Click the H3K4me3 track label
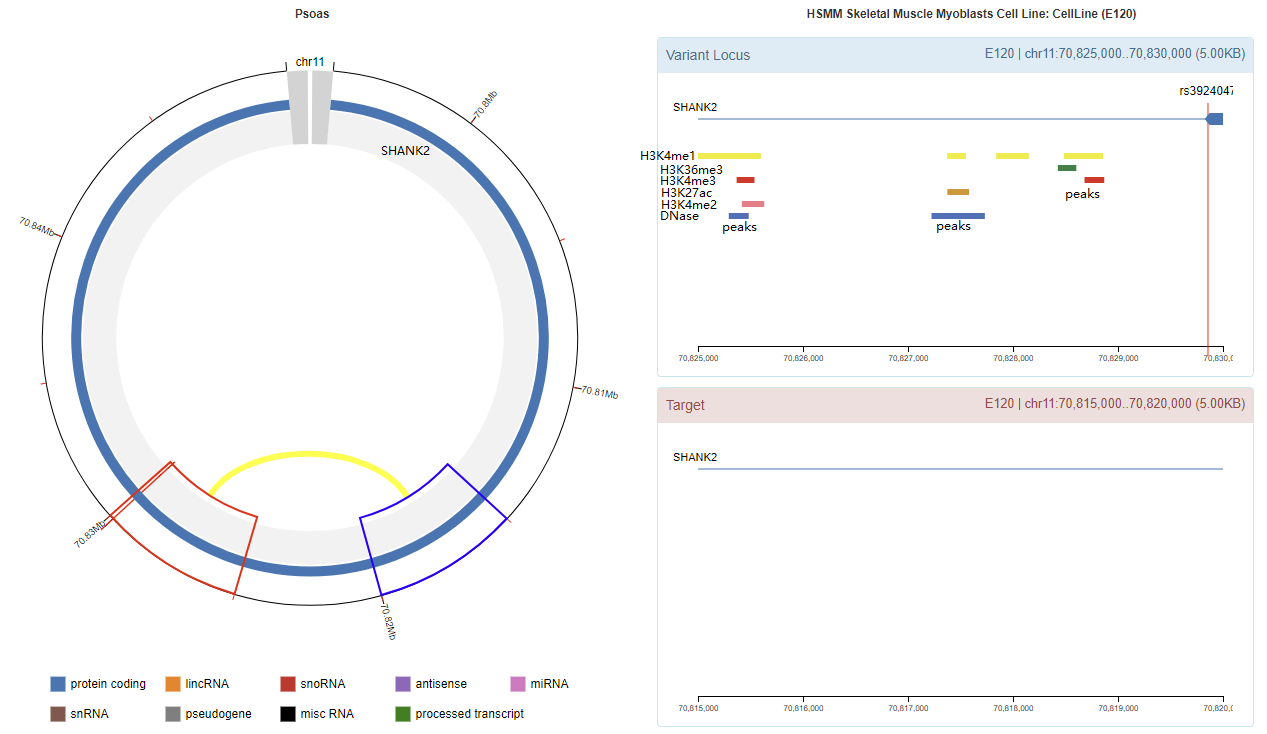1267x734 pixels. pos(688,181)
